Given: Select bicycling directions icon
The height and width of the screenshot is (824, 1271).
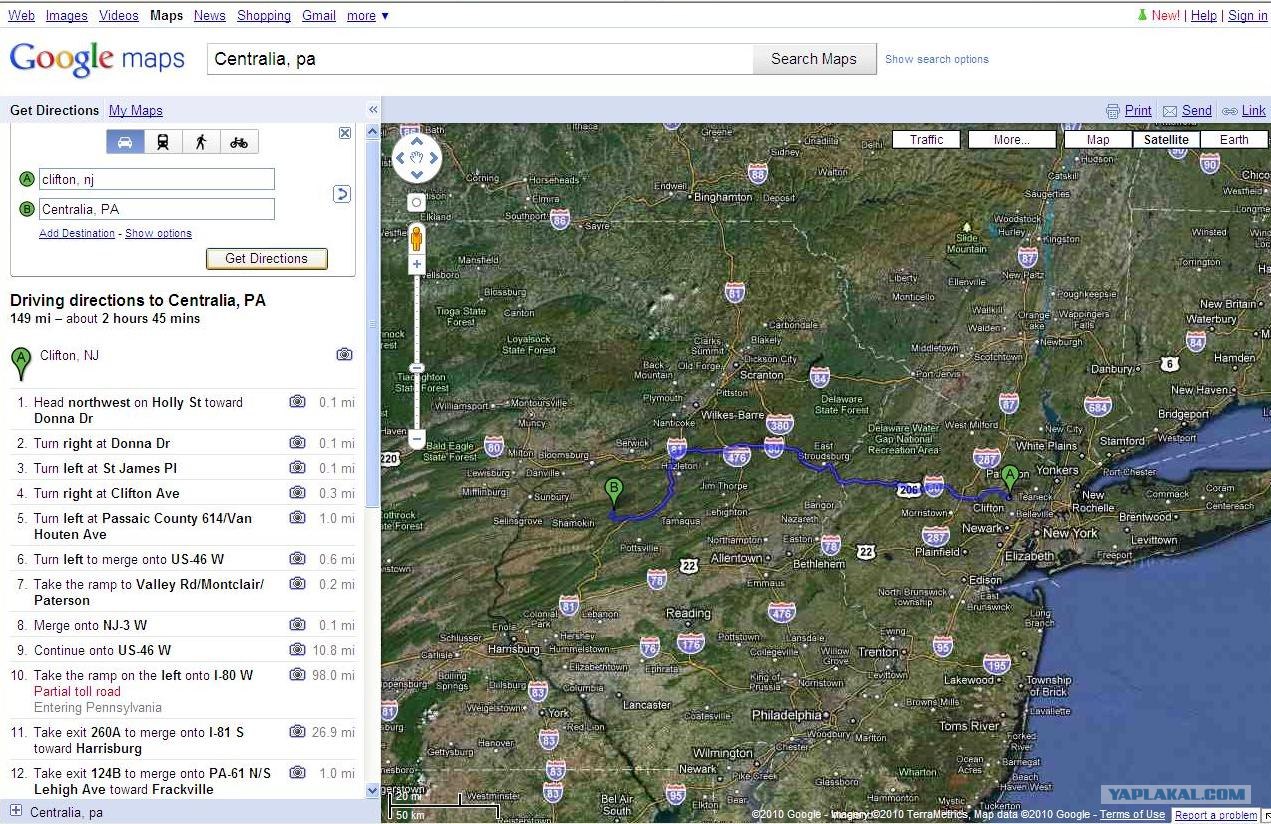Looking at the screenshot, I should point(239,142).
